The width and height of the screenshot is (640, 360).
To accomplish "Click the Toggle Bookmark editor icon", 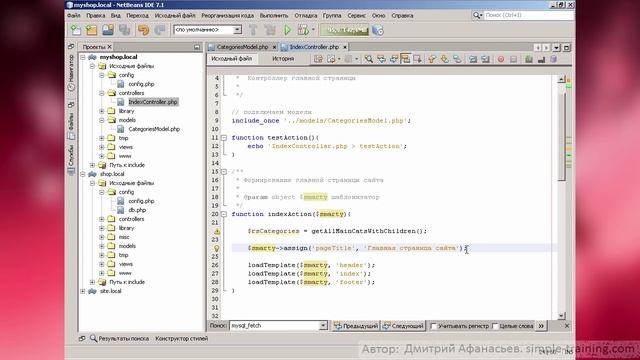I will (x=457, y=59).
